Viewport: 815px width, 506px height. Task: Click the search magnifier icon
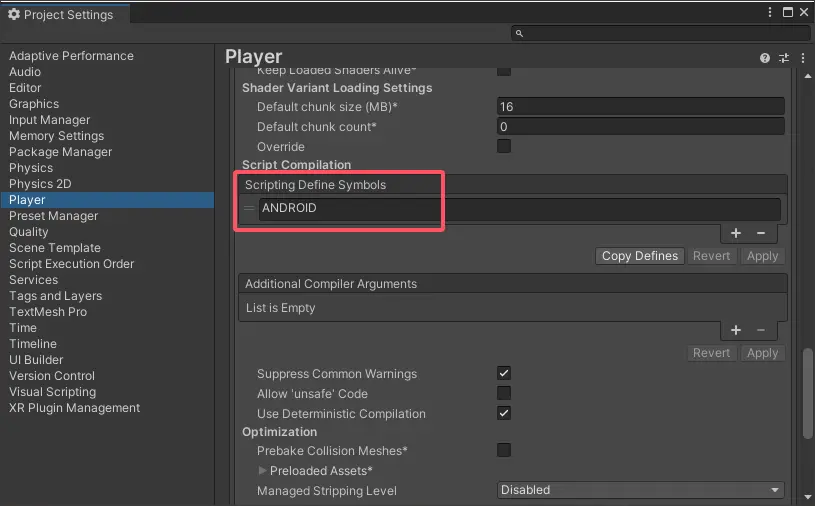point(519,33)
